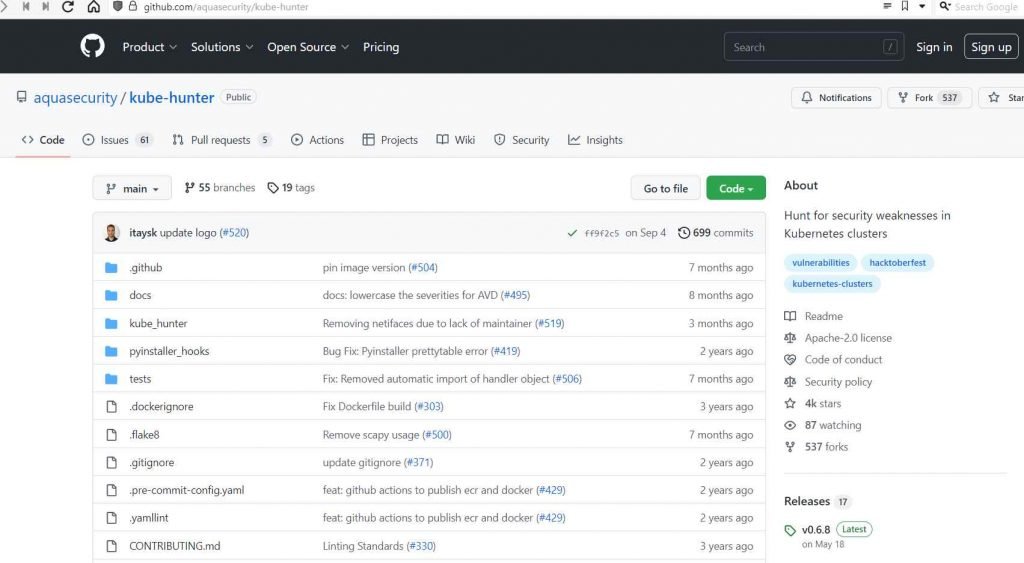Open the Projects tab
This screenshot has width=1024, height=563.
(x=390, y=140)
